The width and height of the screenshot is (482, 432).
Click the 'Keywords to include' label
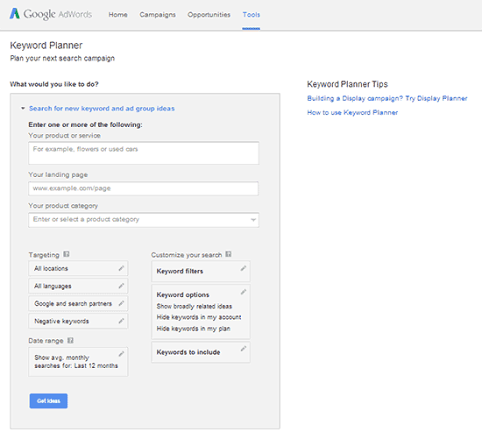[188, 352]
